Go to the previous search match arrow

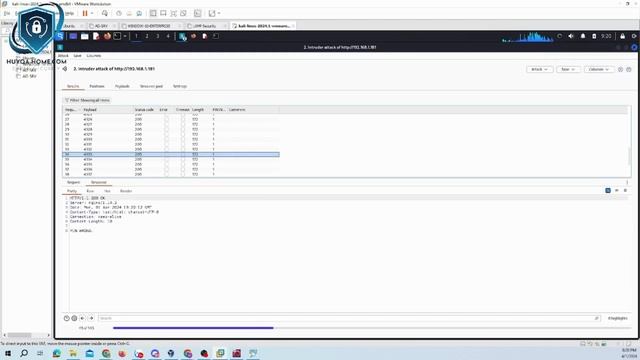[82, 318]
